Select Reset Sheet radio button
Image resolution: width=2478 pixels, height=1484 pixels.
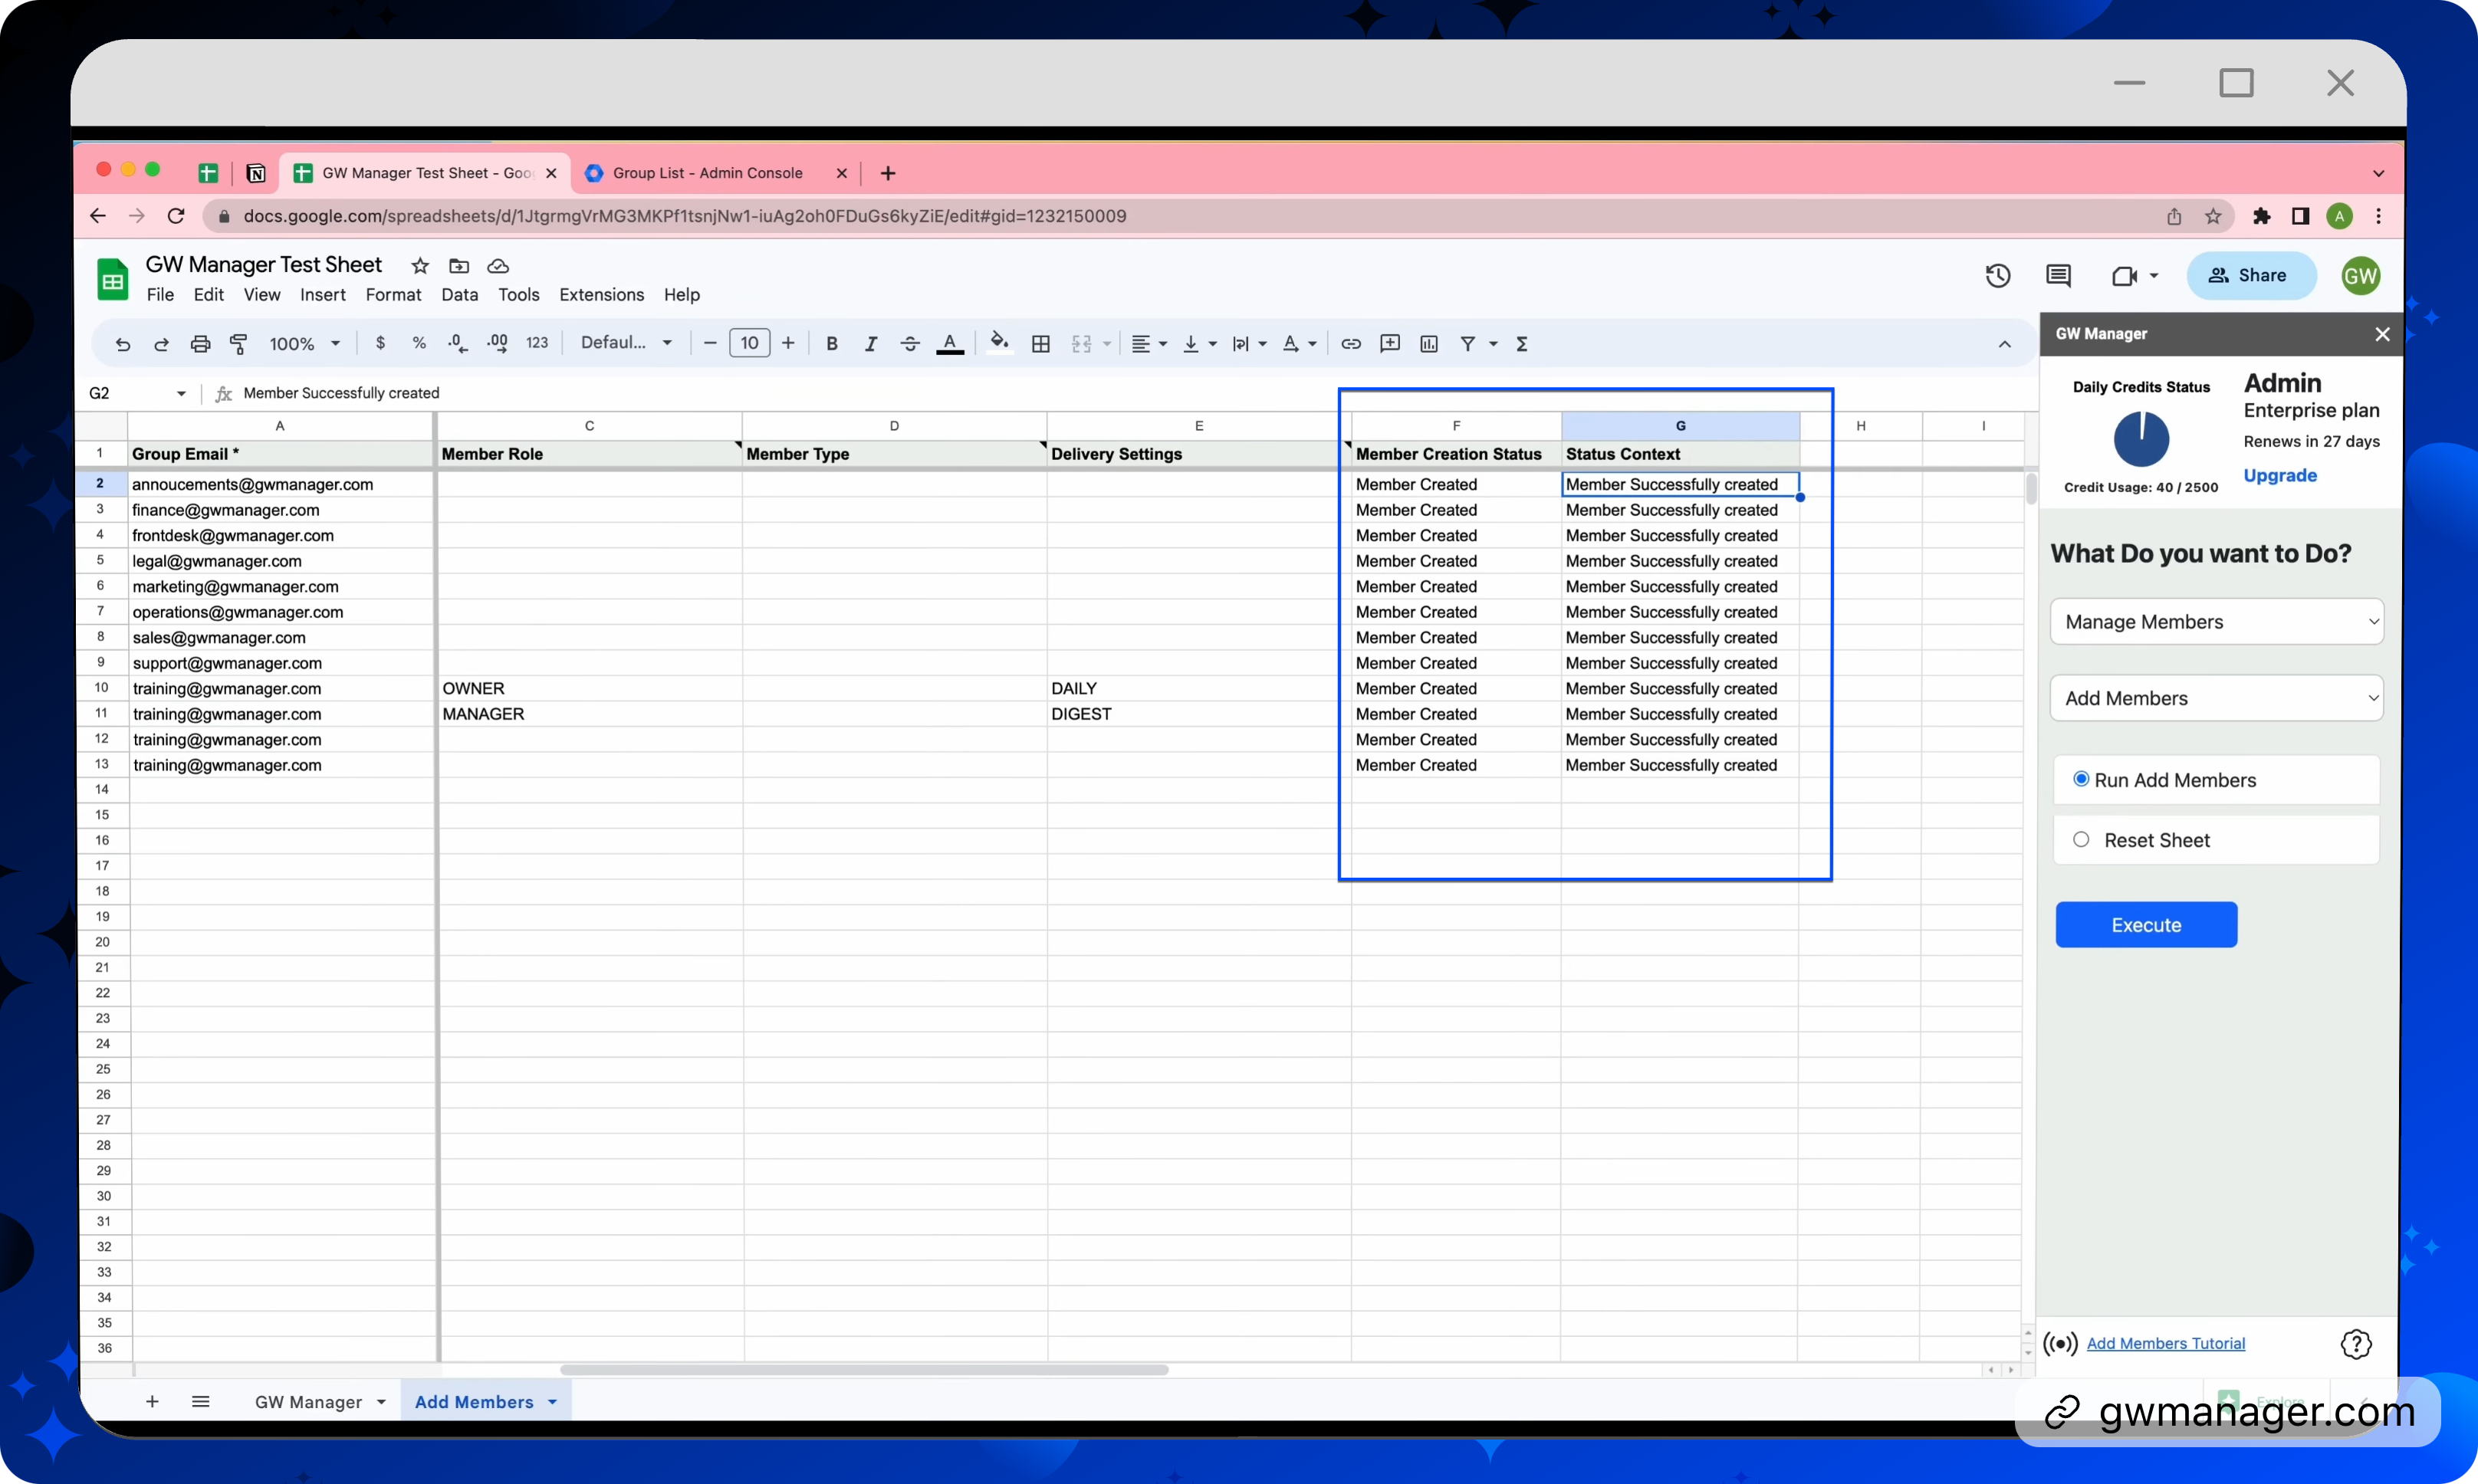point(2081,839)
